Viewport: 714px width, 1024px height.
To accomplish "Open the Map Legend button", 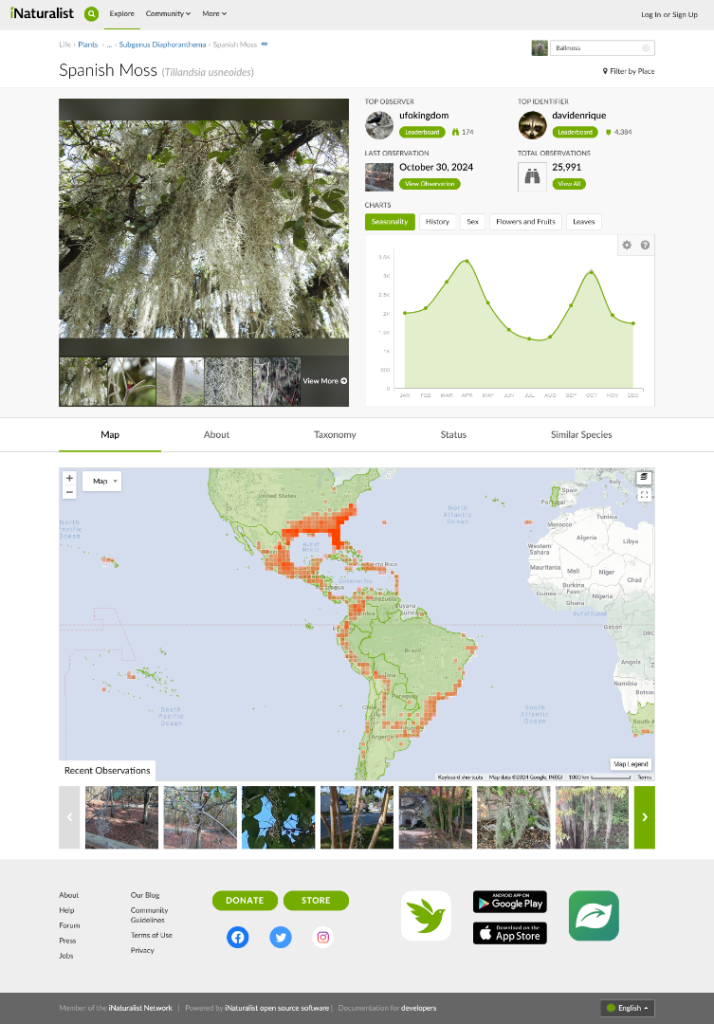I will point(630,763).
